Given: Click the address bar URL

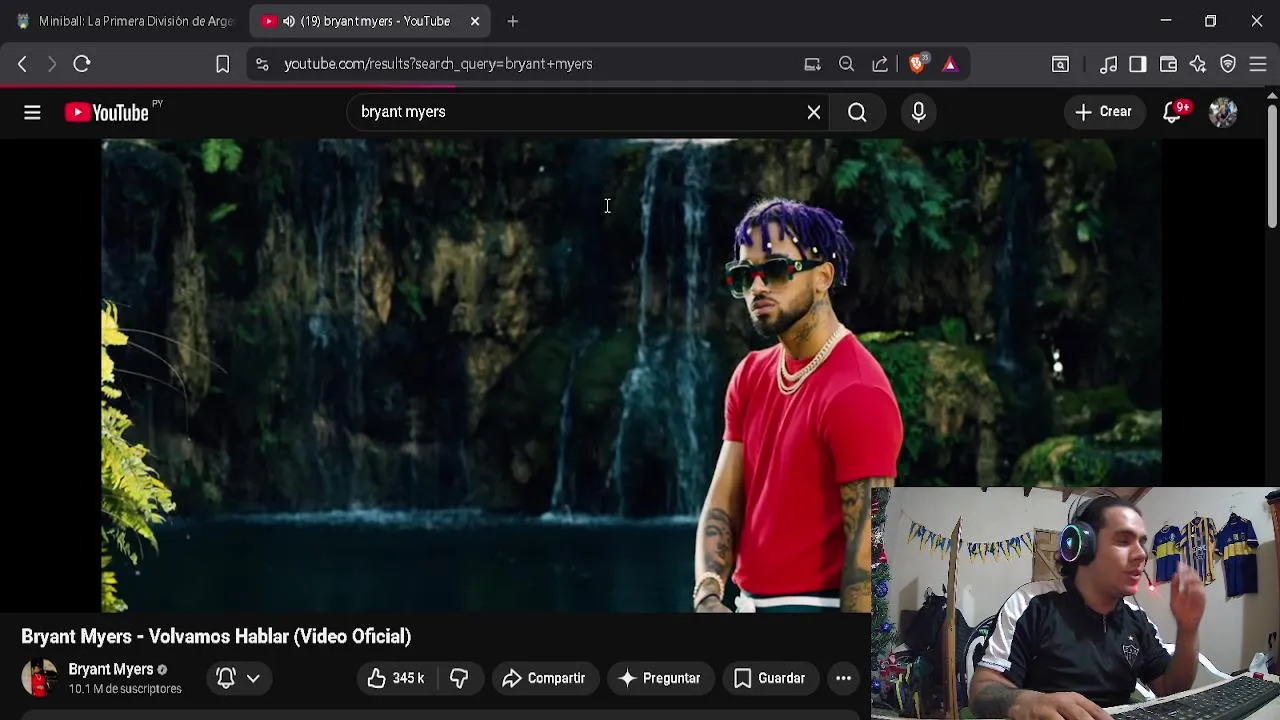Looking at the screenshot, I should point(438,64).
